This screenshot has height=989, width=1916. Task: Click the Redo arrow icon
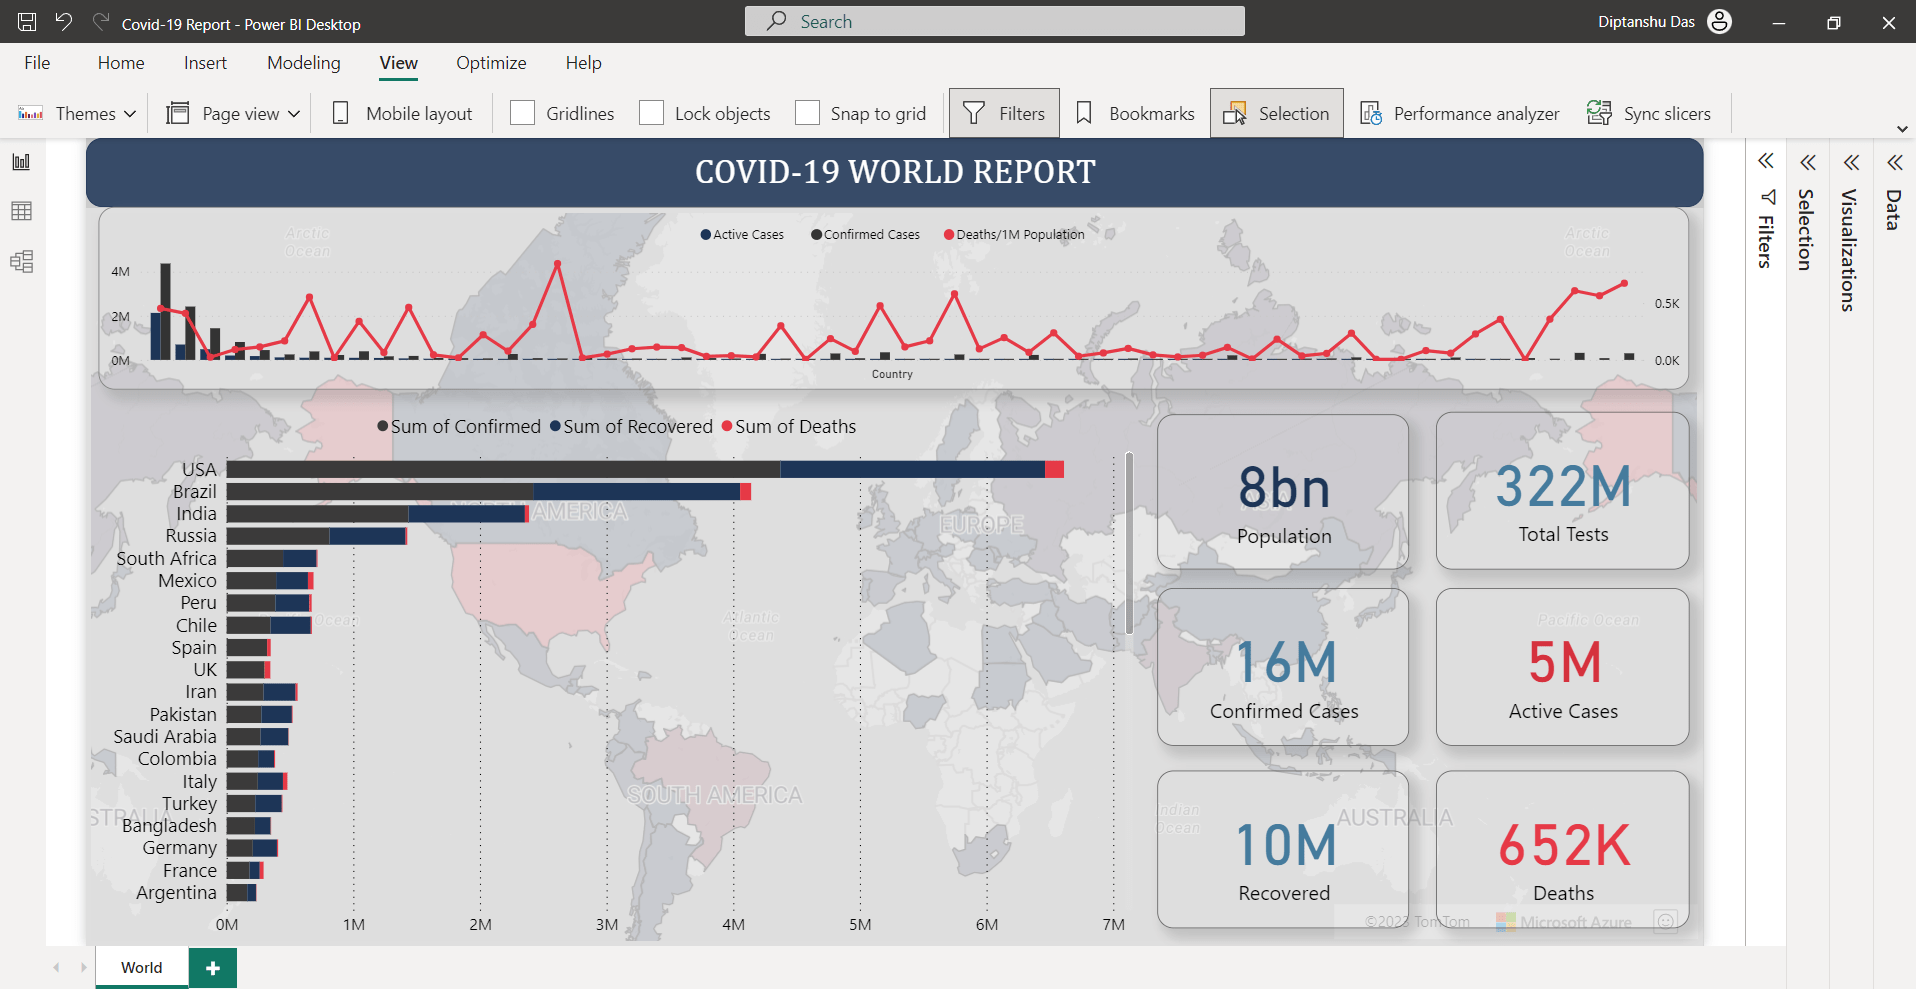pos(100,22)
